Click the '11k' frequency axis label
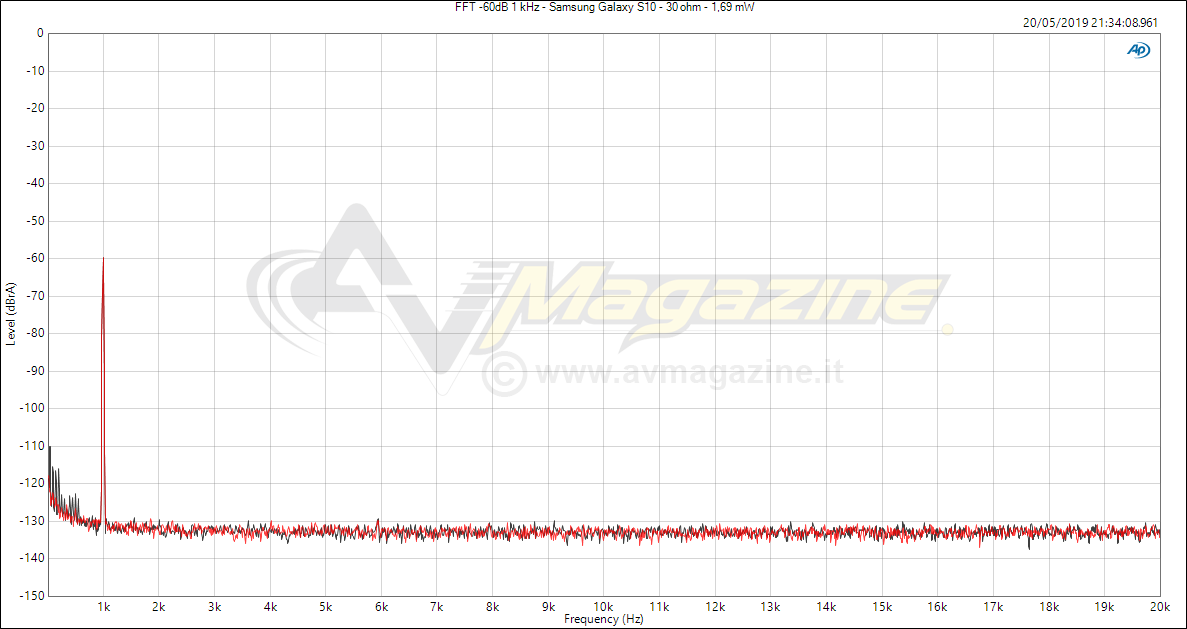 coord(659,607)
